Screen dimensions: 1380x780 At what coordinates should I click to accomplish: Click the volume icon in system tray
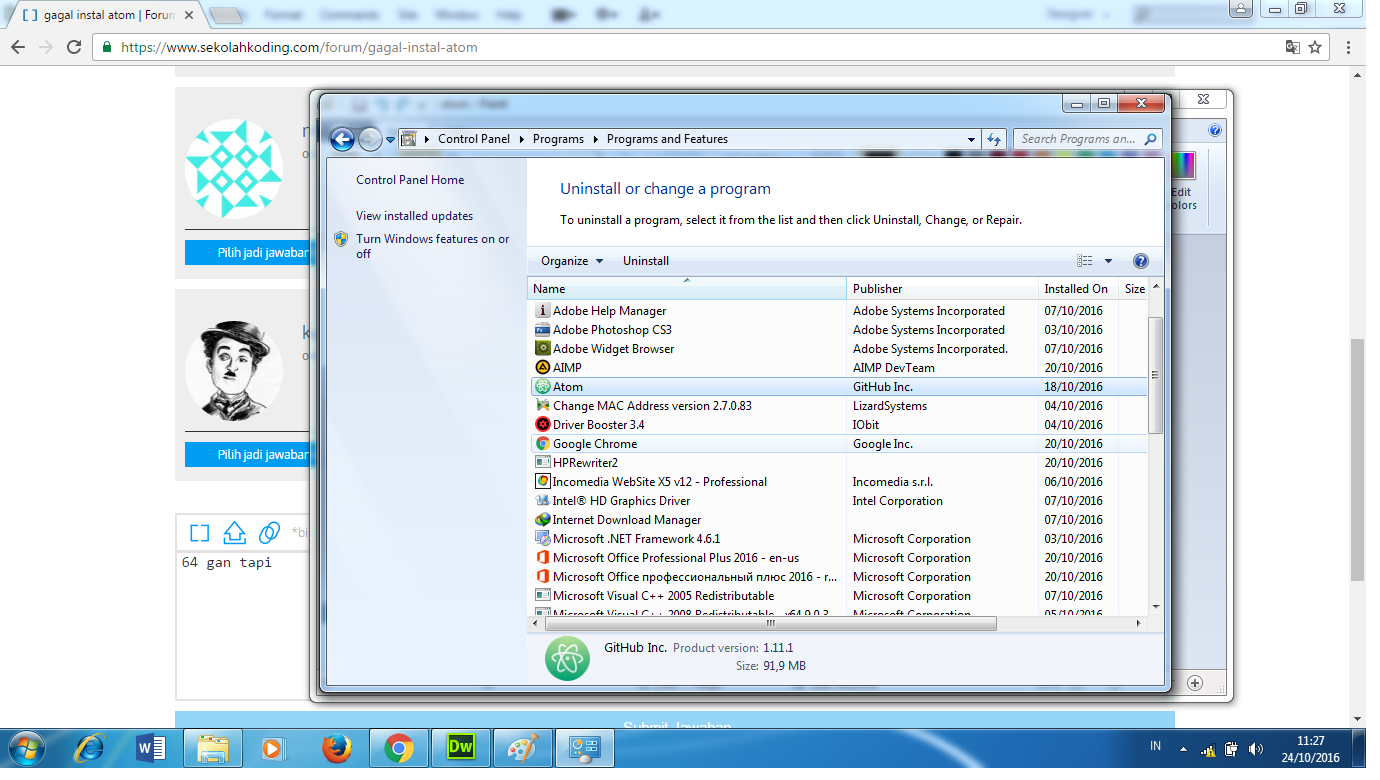pos(1255,748)
